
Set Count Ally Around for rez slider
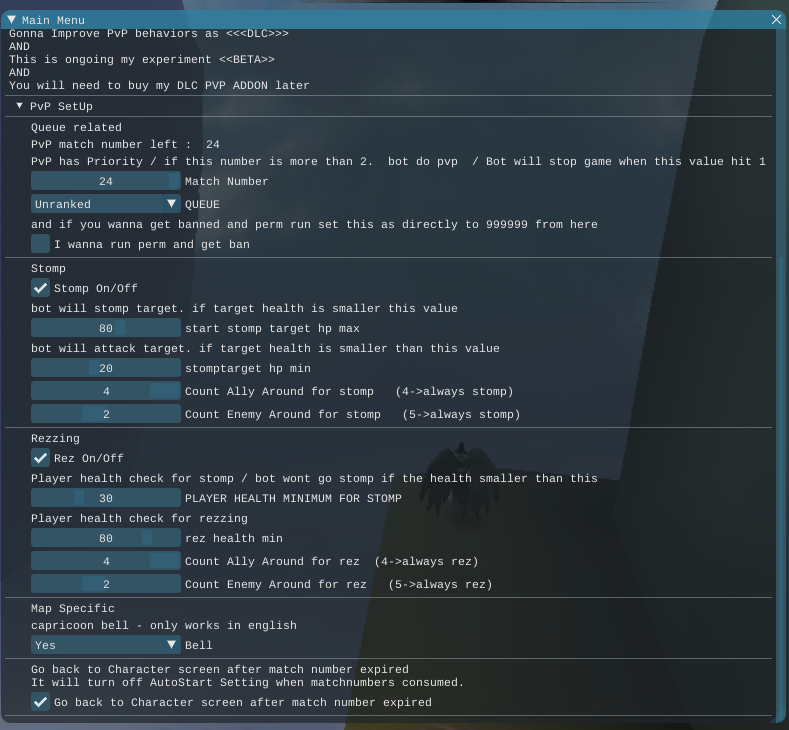click(x=106, y=561)
